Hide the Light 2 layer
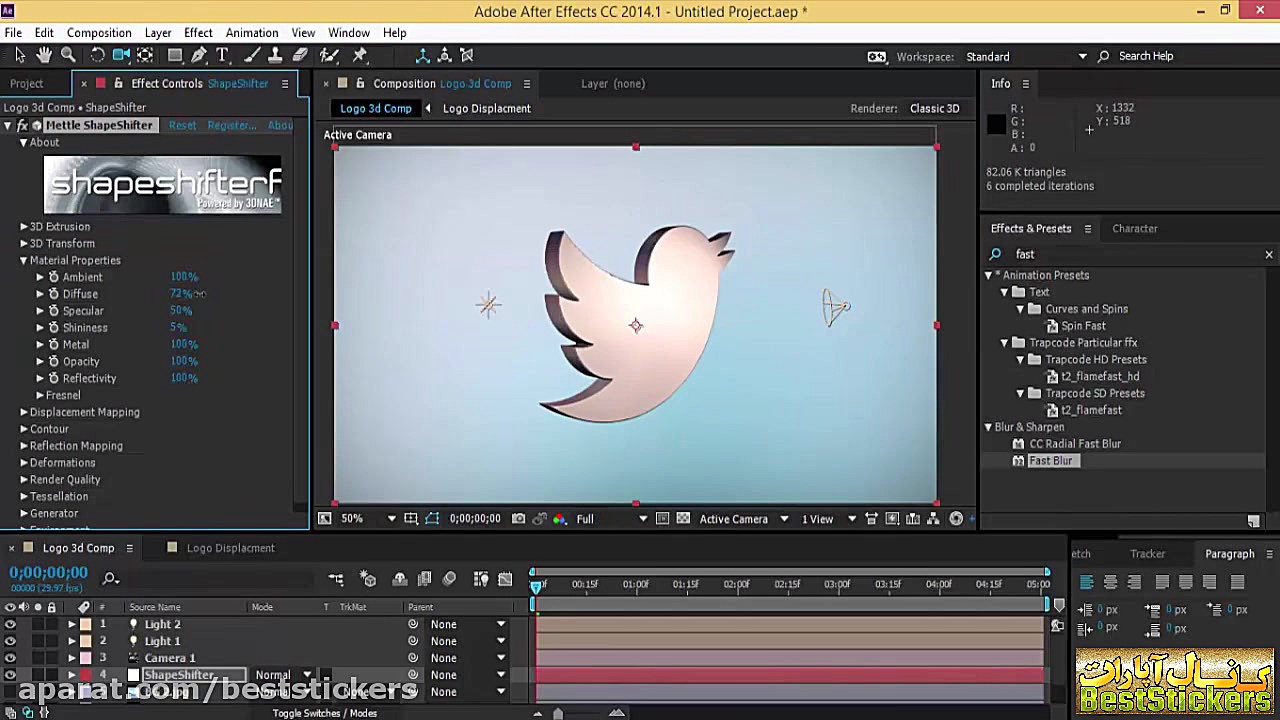The image size is (1280, 720). coord(10,624)
